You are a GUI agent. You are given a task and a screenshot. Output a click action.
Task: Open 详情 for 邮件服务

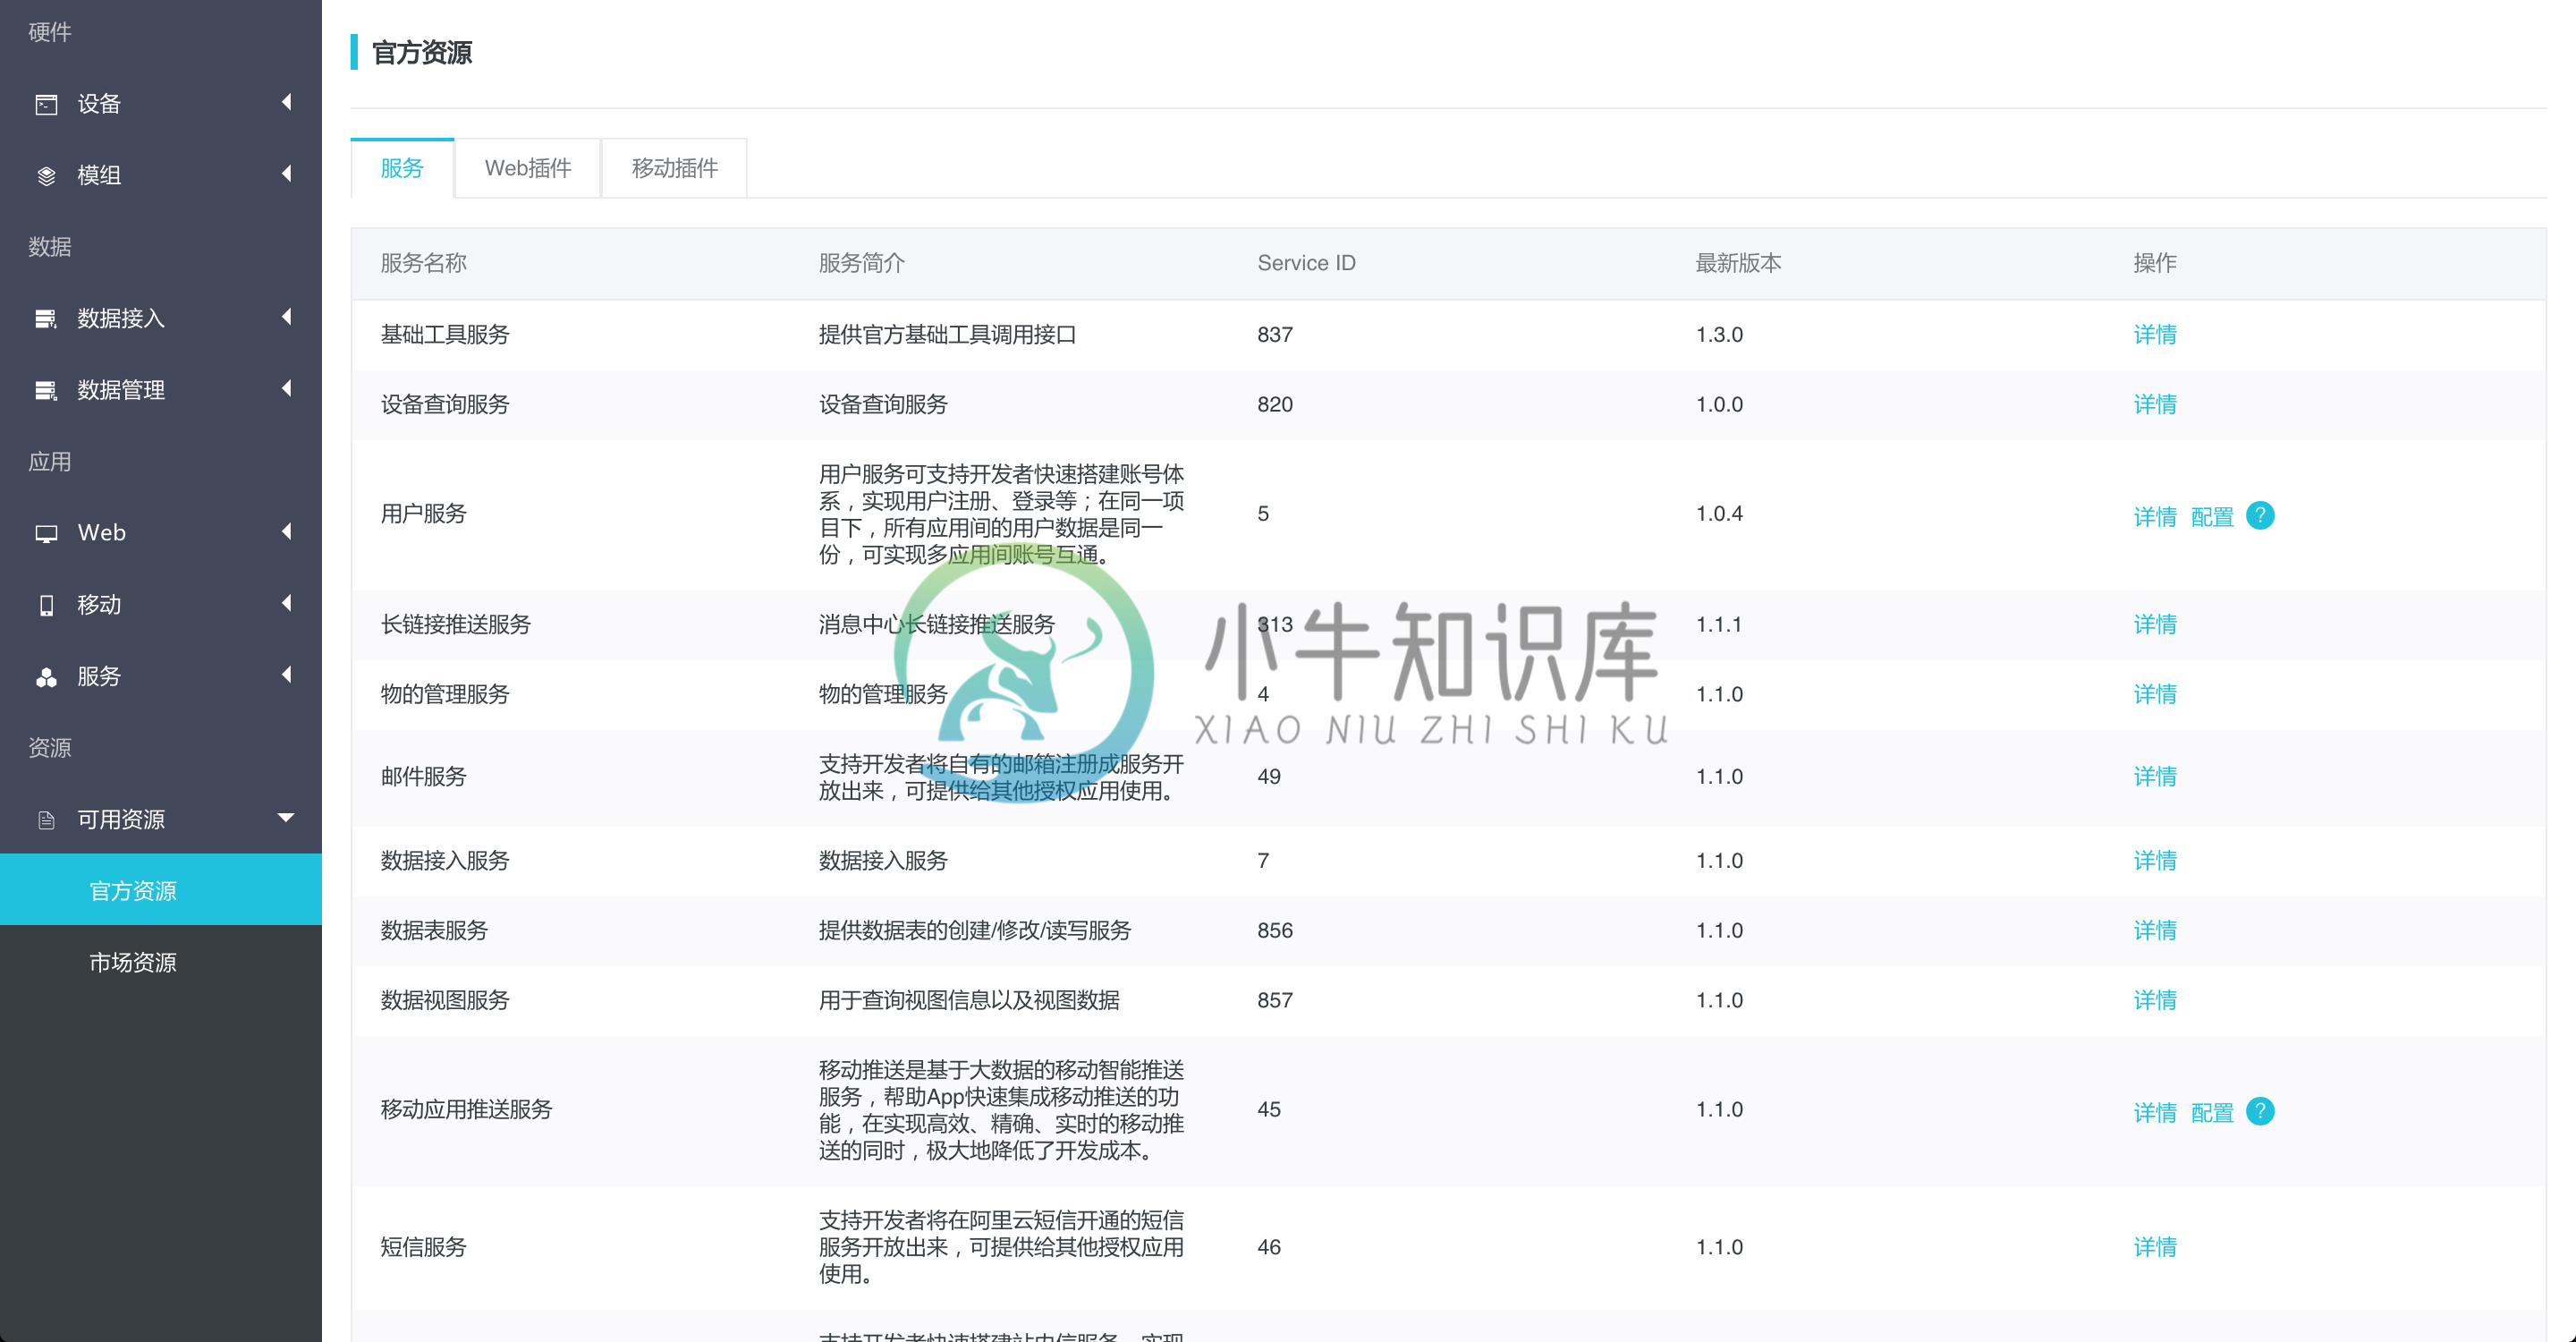point(2155,777)
